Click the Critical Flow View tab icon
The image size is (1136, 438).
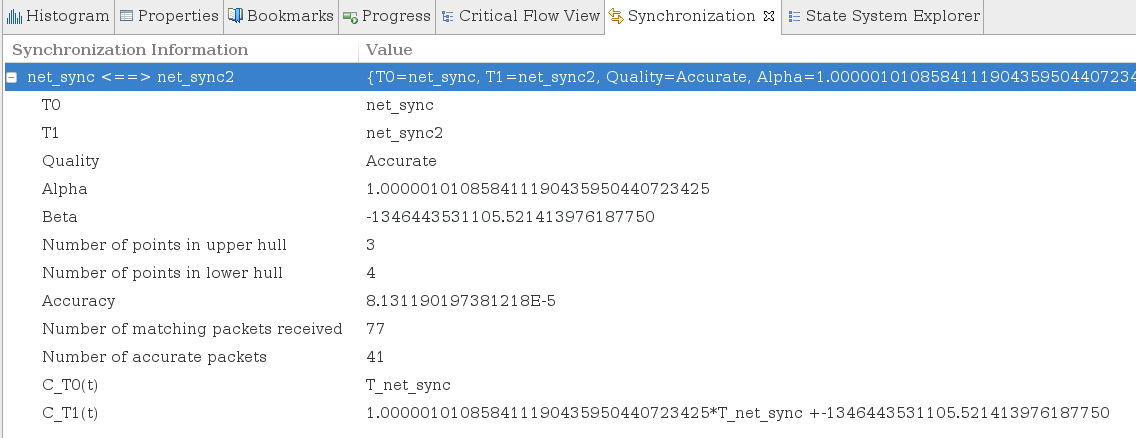click(447, 16)
